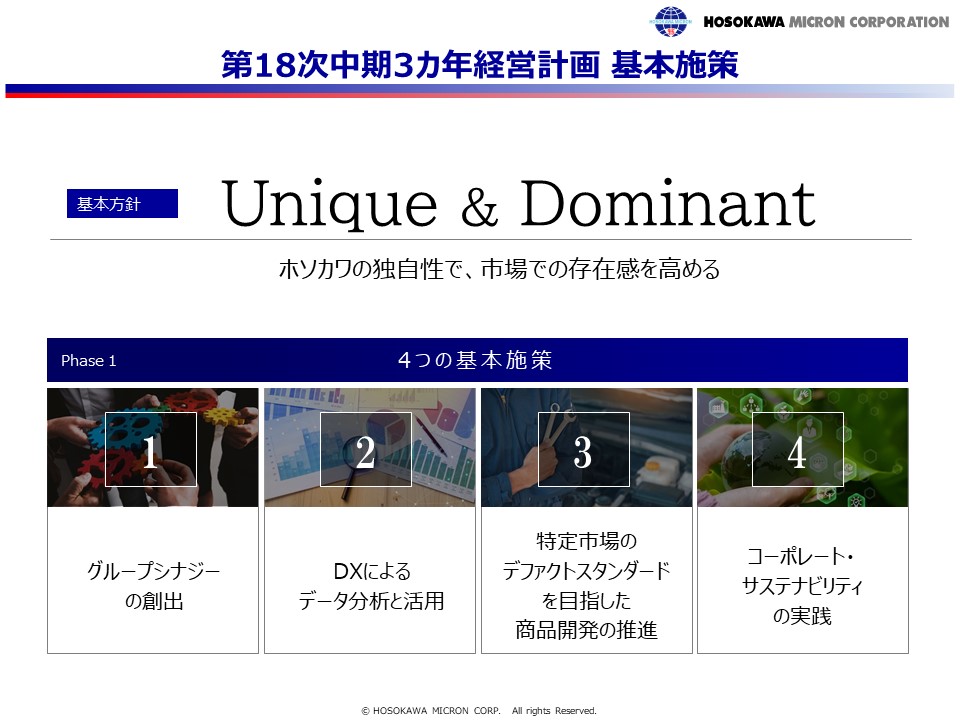Select the text グループシナジーの創出

pos(153,586)
